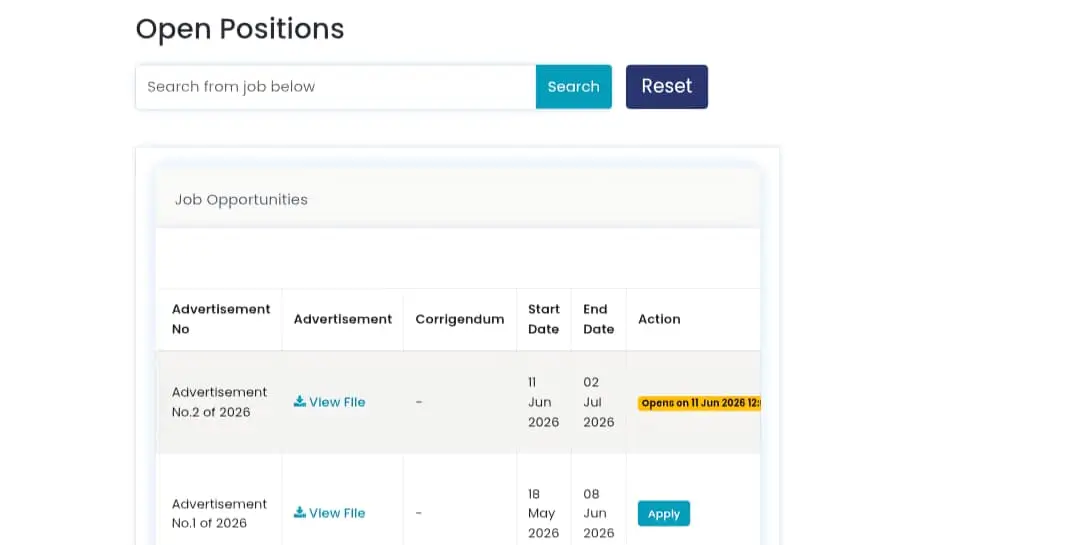Click the End Date column header
Image resolution: width=1080 pixels, height=545 pixels.
pyautogui.click(x=598, y=319)
